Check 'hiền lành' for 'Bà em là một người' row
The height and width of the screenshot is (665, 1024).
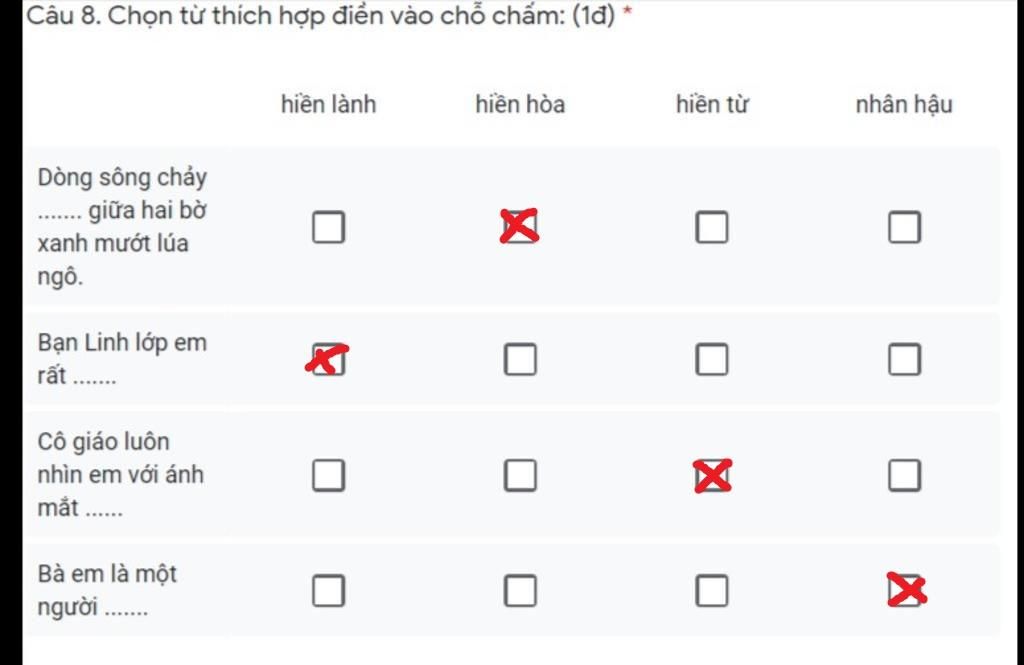(328, 591)
